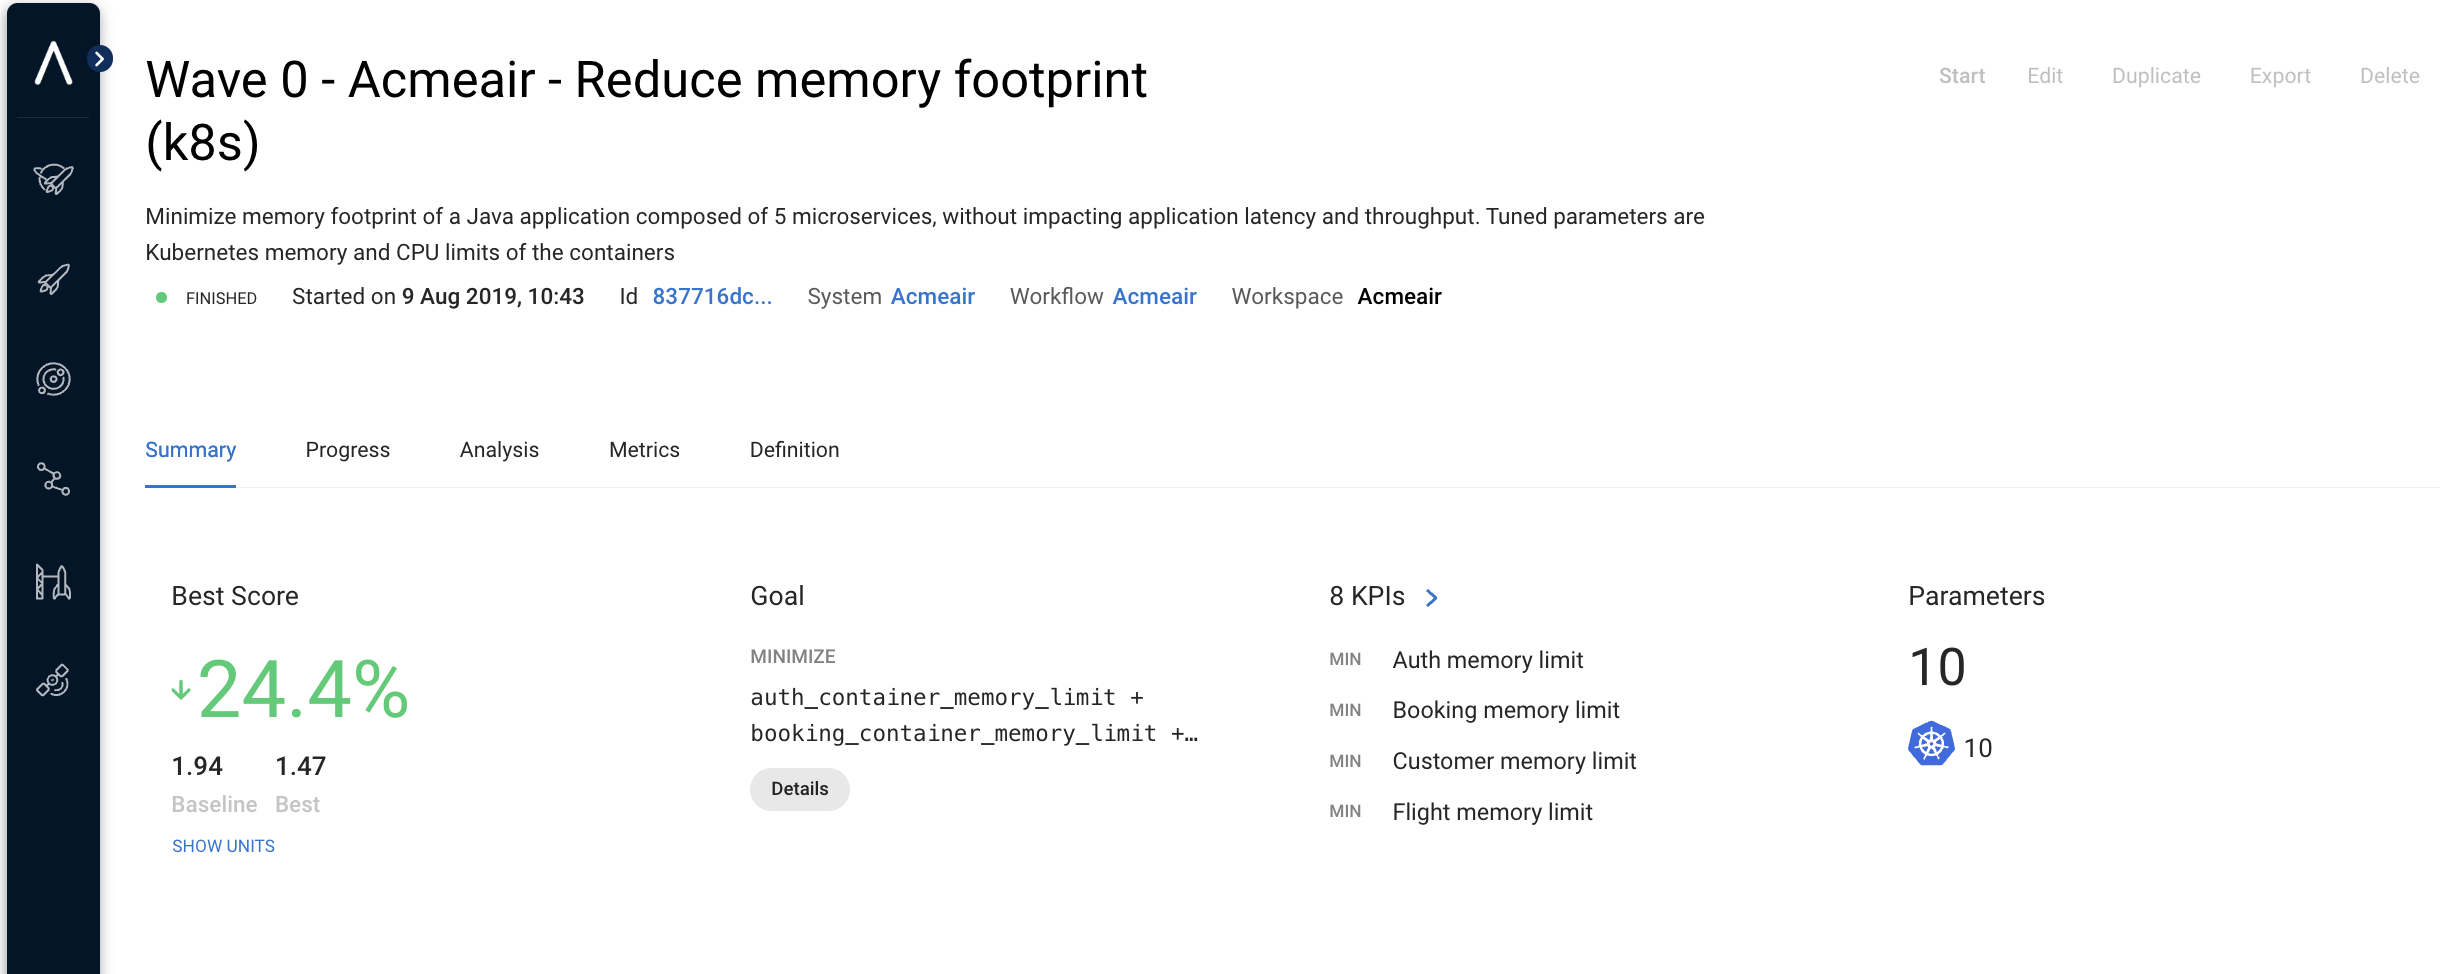Click the Duplicate action

tap(2155, 76)
